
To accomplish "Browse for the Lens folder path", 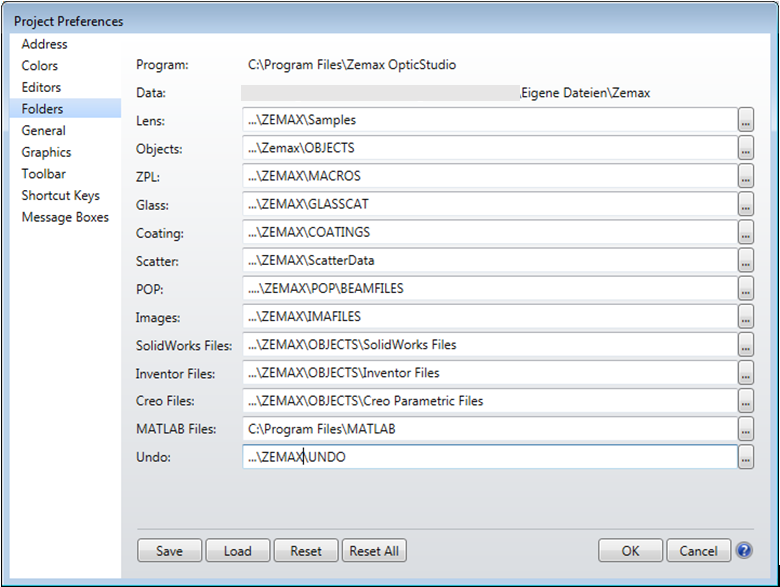I will [746, 120].
